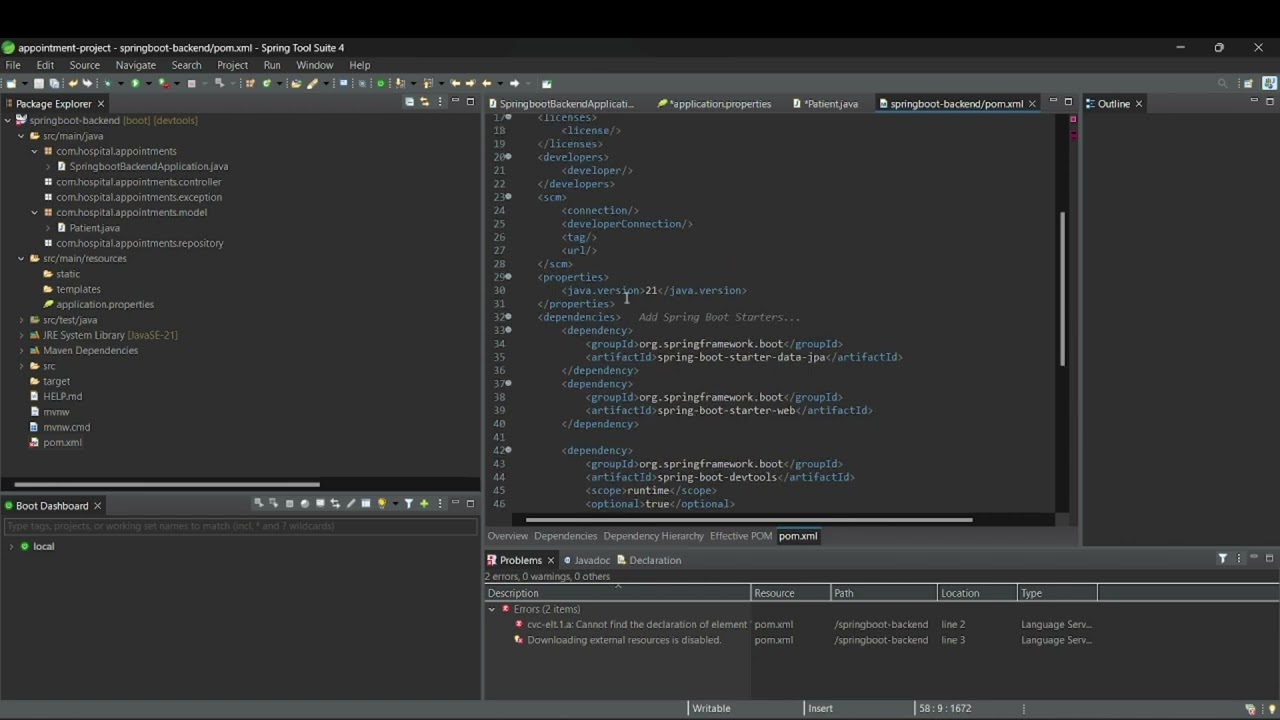This screenshot has width=1280, height=720.
Task: Collapse the Errors (2 items) group
Action: point(491,609)
